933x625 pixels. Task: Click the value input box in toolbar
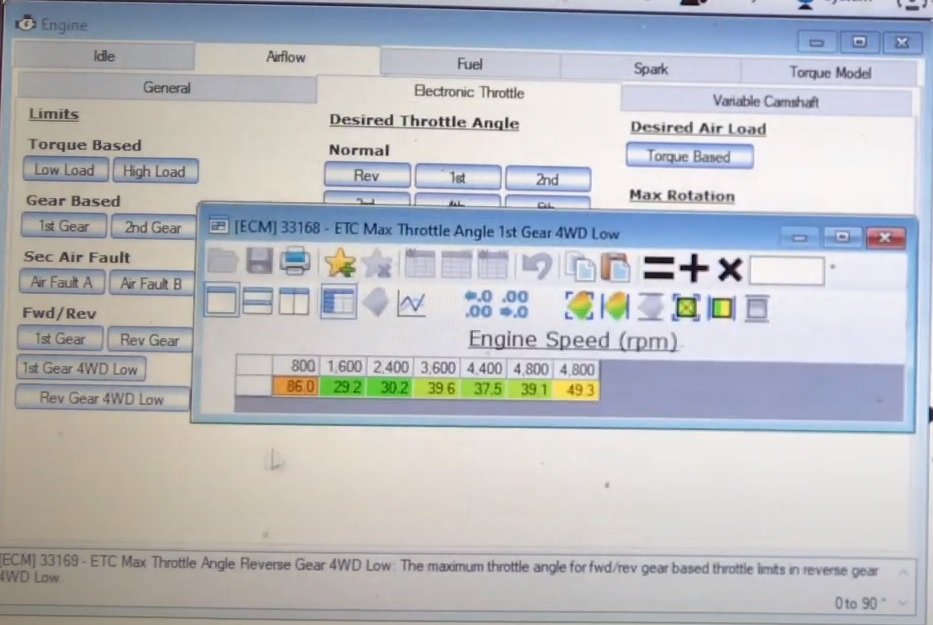click(x=787, y=271)
